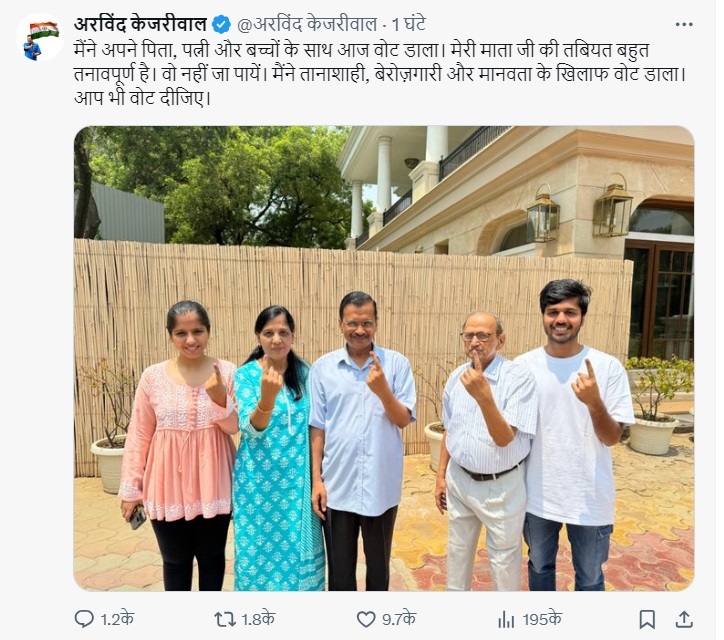The image size is (724, 640).
Task: View analytics bar chart icon
Action: tap(506, 620)
